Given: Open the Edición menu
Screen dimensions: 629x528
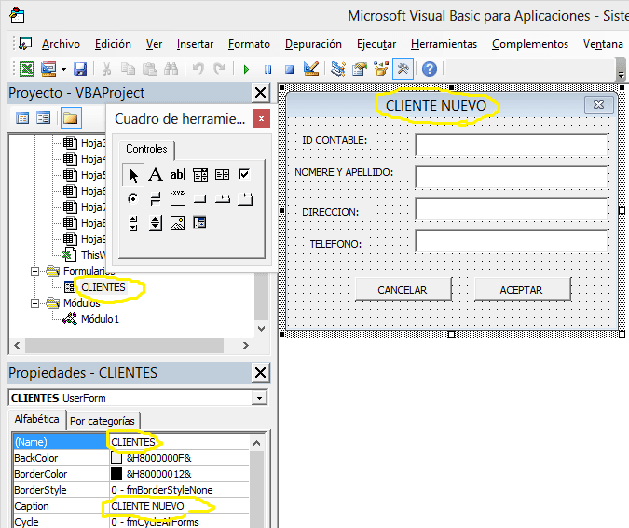Looking at the screenshot, I should [113, 44].
